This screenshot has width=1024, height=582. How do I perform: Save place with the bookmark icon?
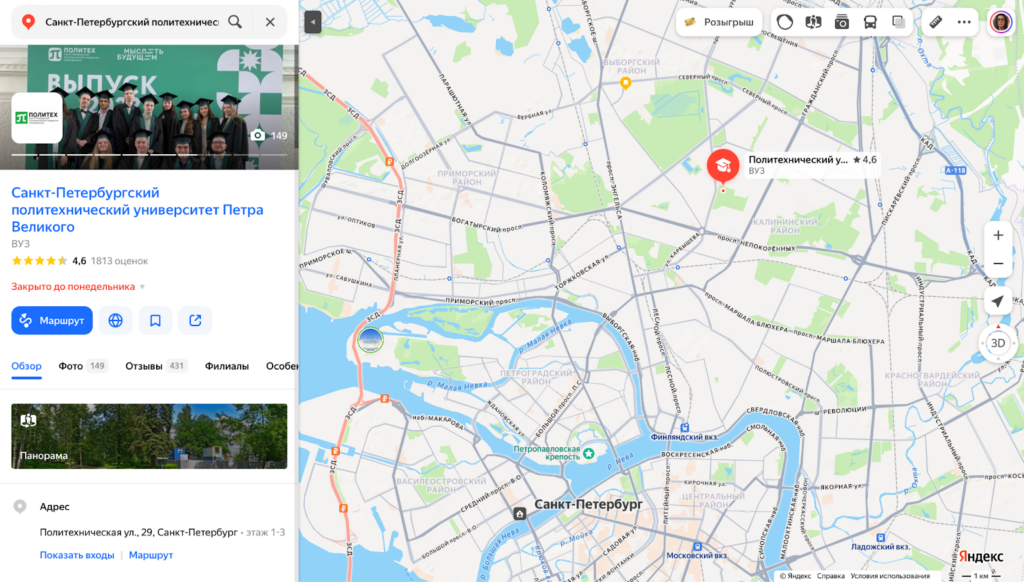click(x=155, y=320)
